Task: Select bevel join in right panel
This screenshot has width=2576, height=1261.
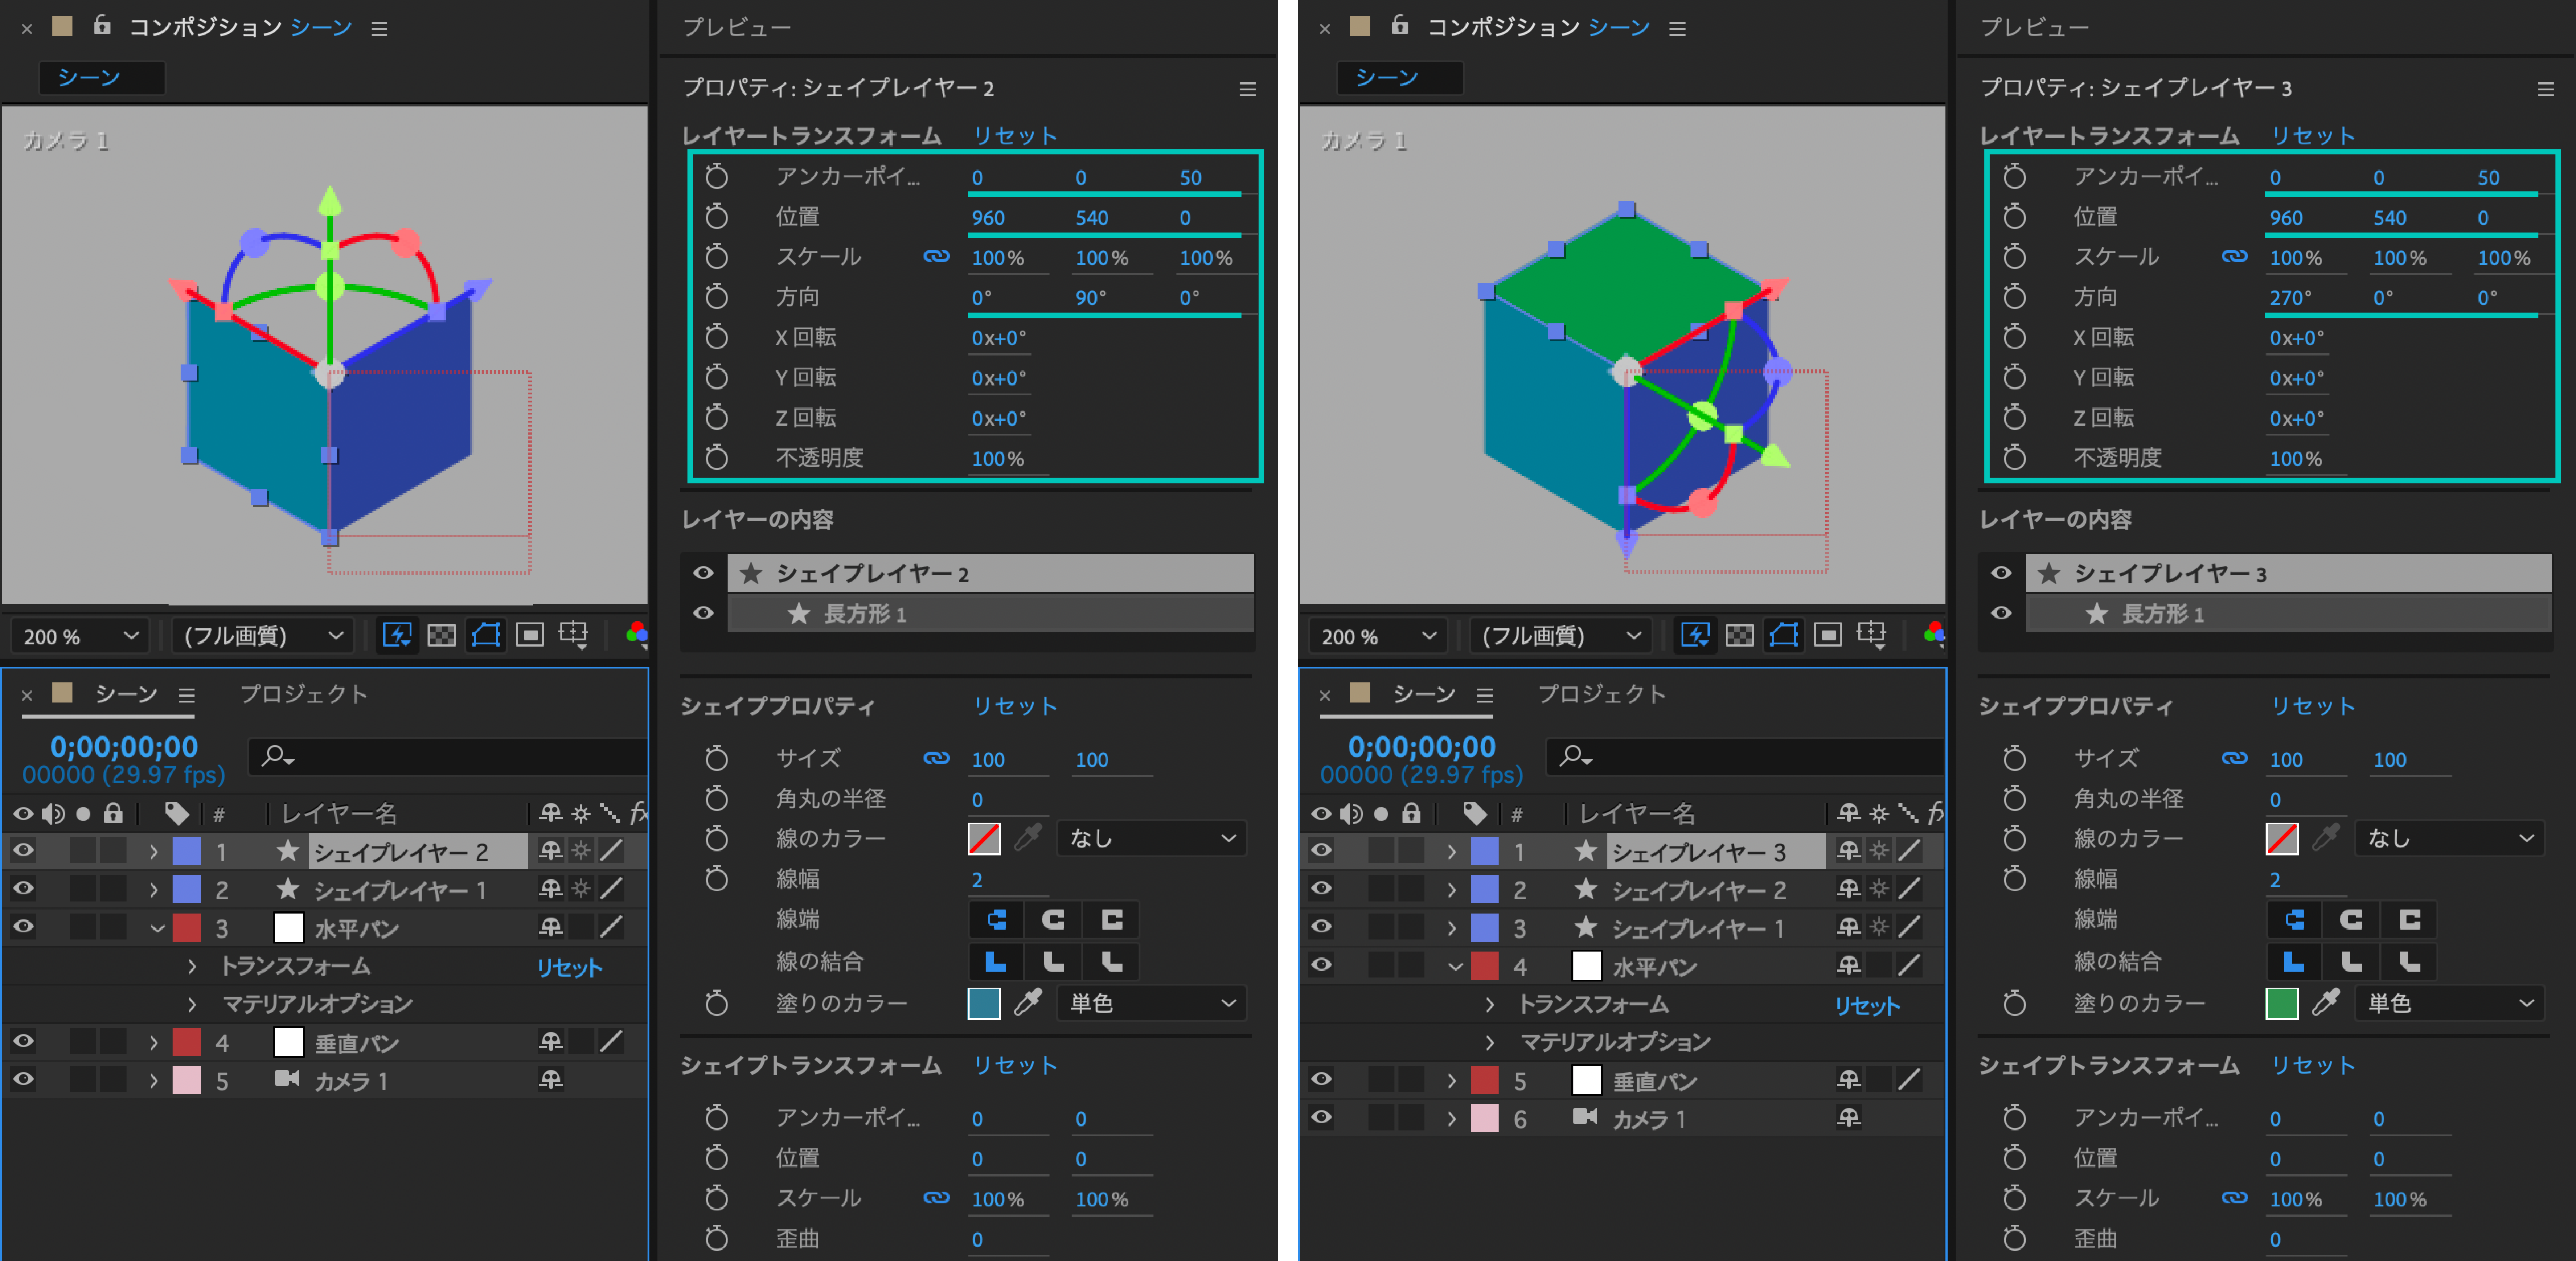Action: [2409, 962]
